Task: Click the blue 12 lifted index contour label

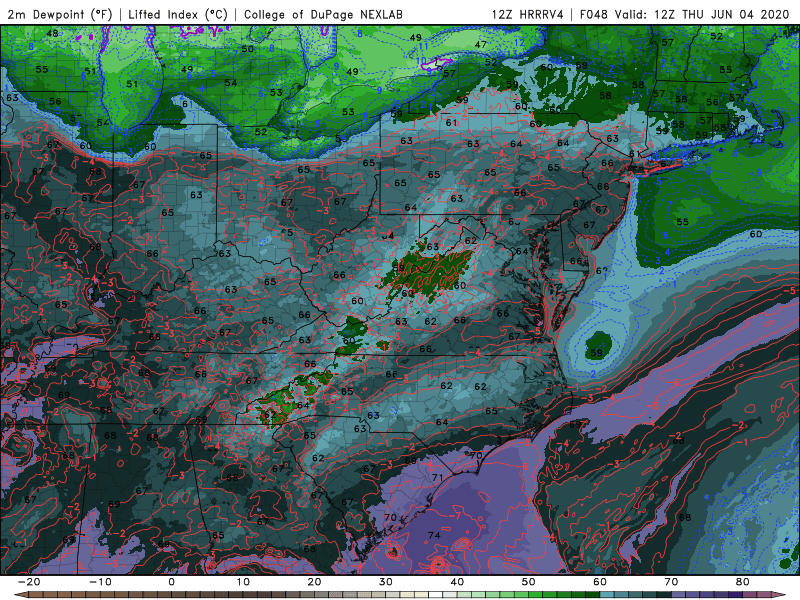Action: (519, 42)
